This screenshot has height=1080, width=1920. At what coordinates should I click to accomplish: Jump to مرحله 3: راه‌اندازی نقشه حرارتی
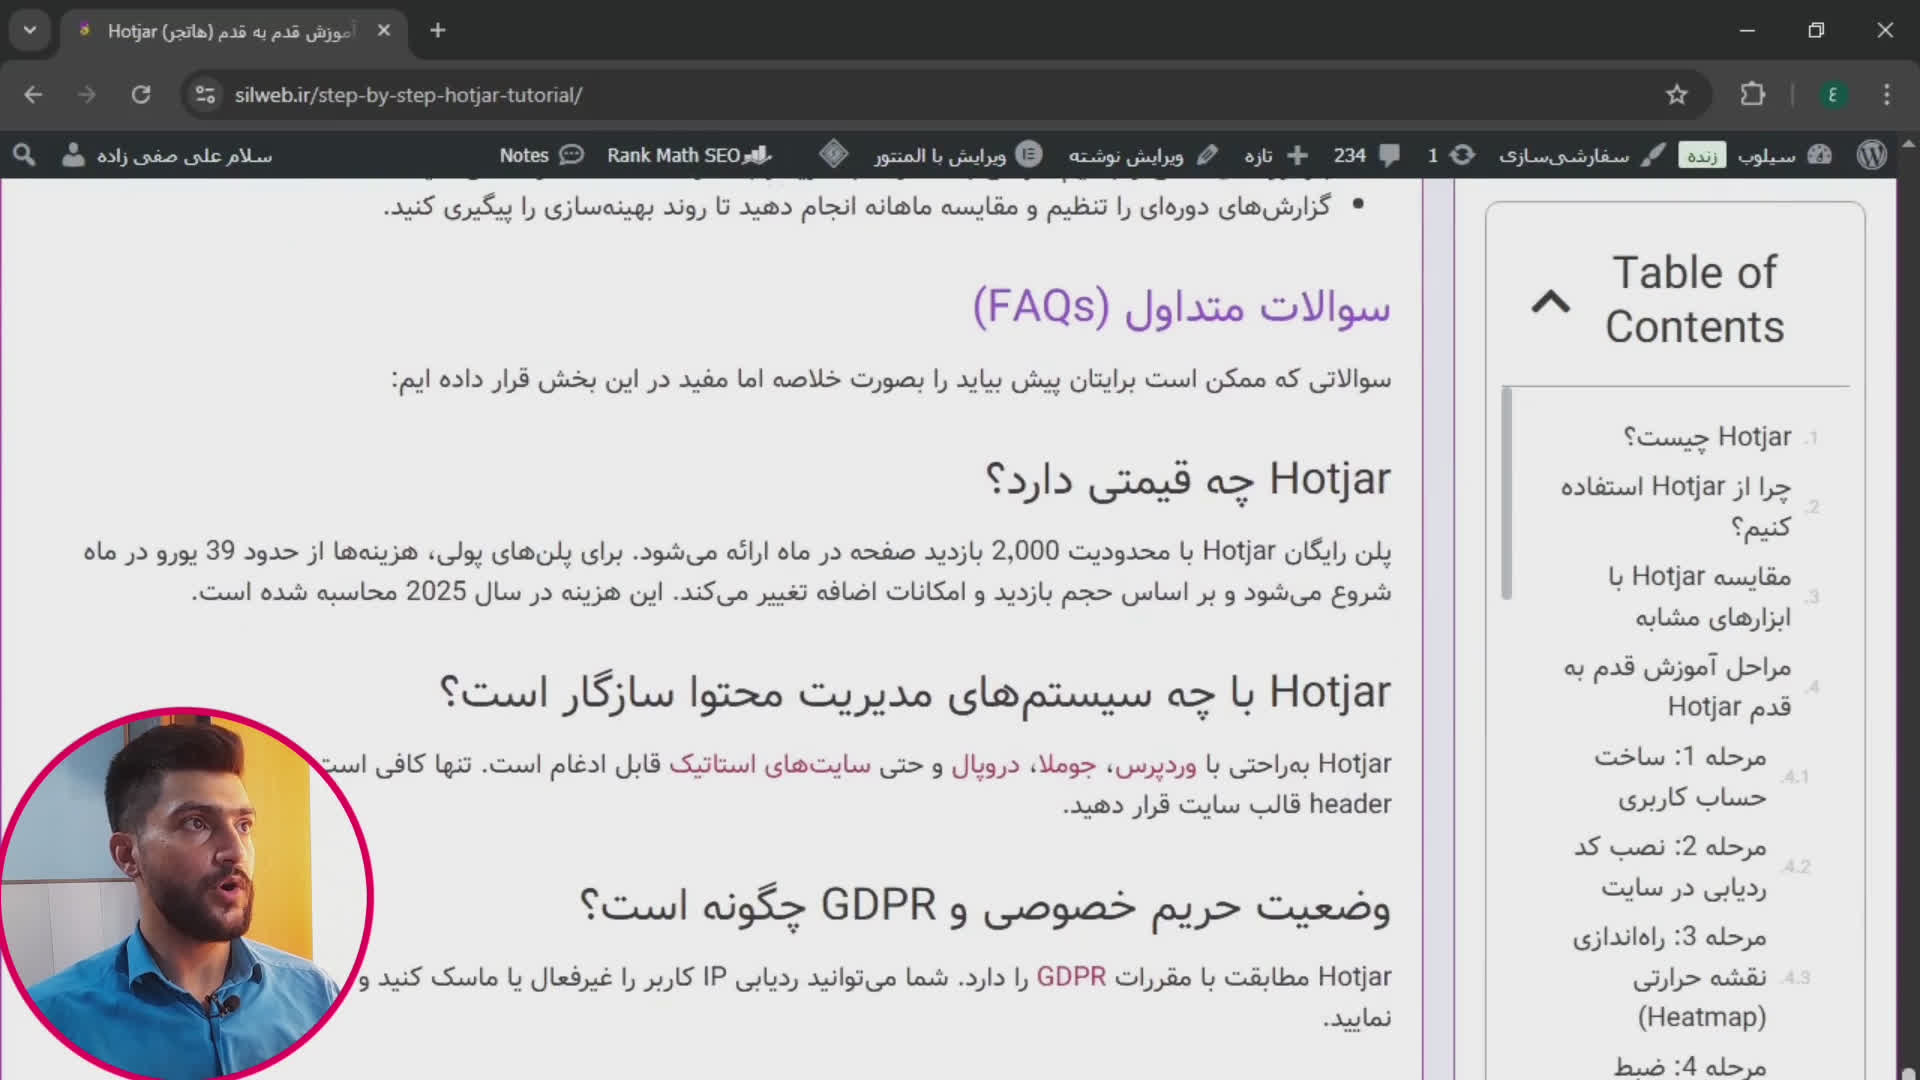pos(1669,977)
